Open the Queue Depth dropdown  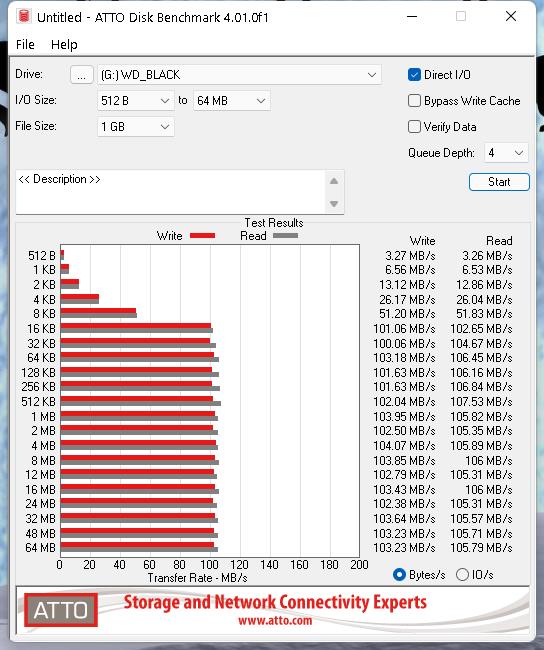pyautogui.click(x=506, y=153)
